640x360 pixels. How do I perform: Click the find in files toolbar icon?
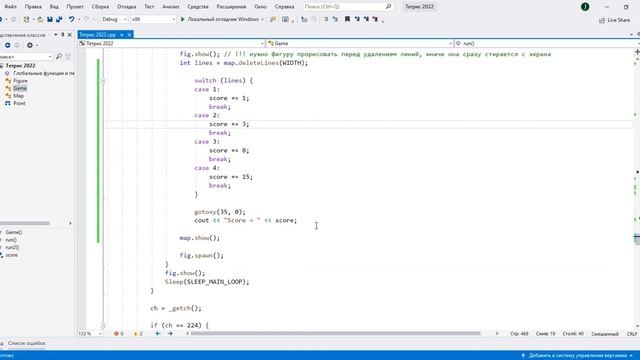(x=273, y=19)
